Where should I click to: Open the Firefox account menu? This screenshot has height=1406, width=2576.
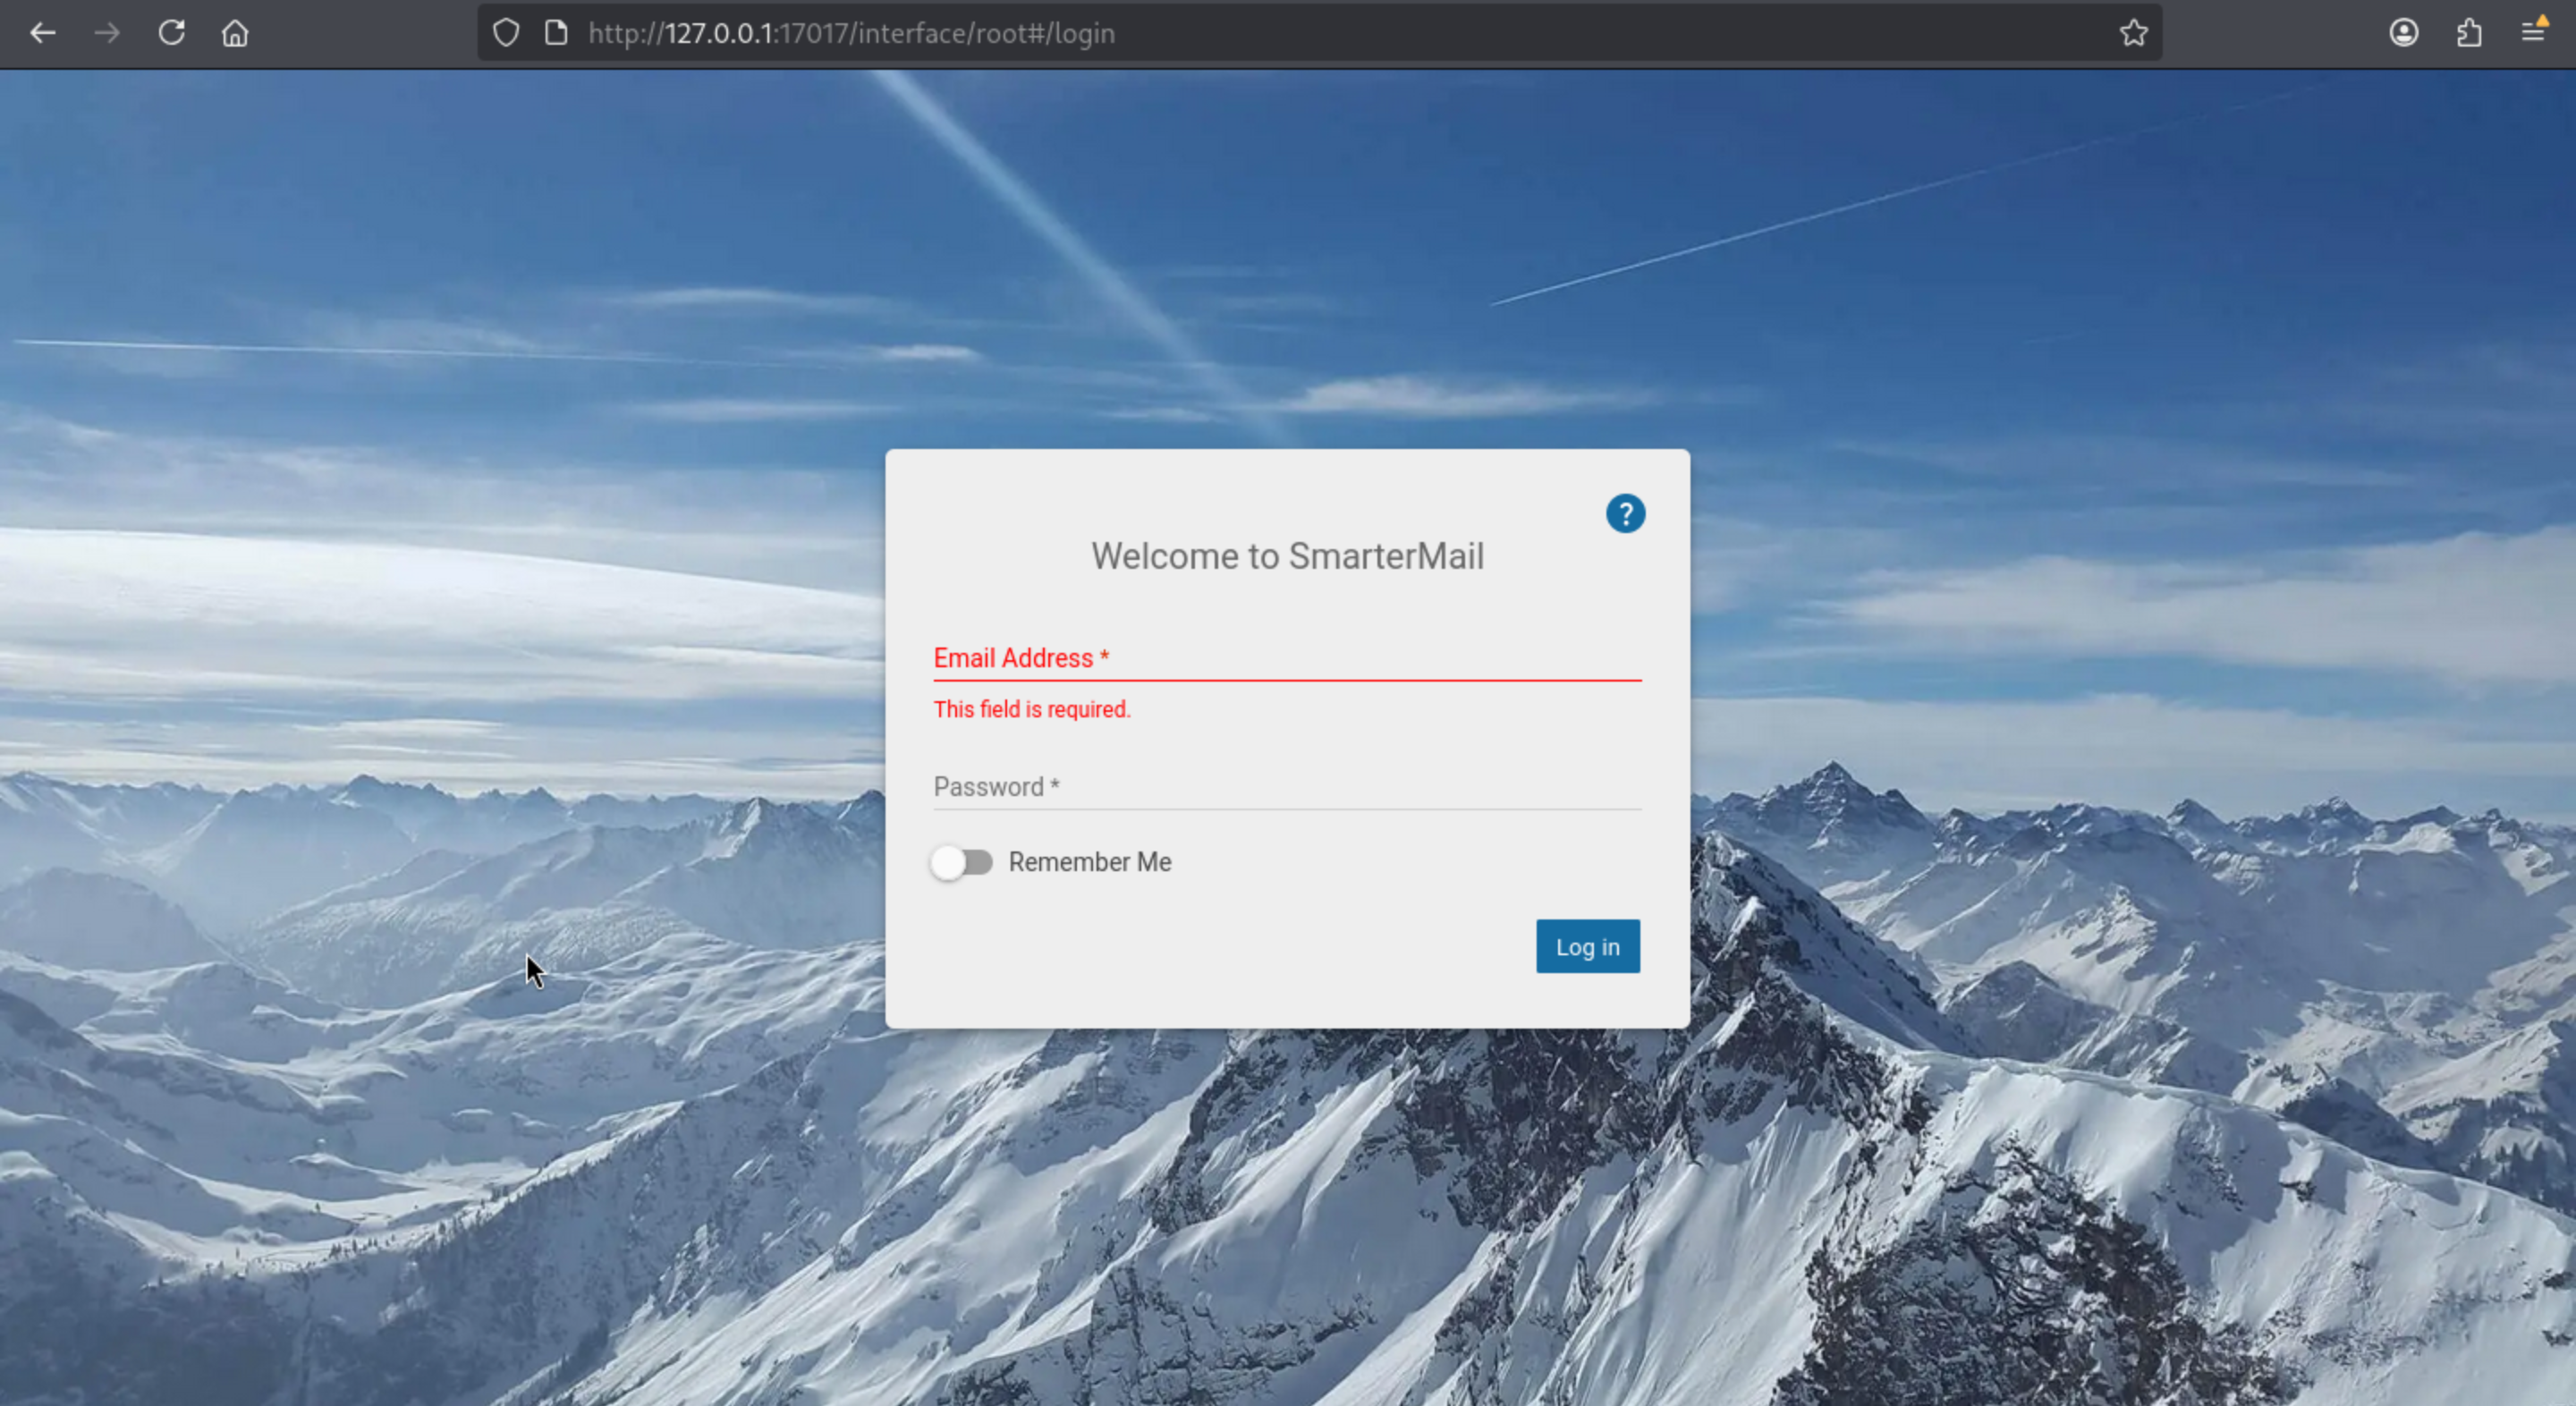2404,33
